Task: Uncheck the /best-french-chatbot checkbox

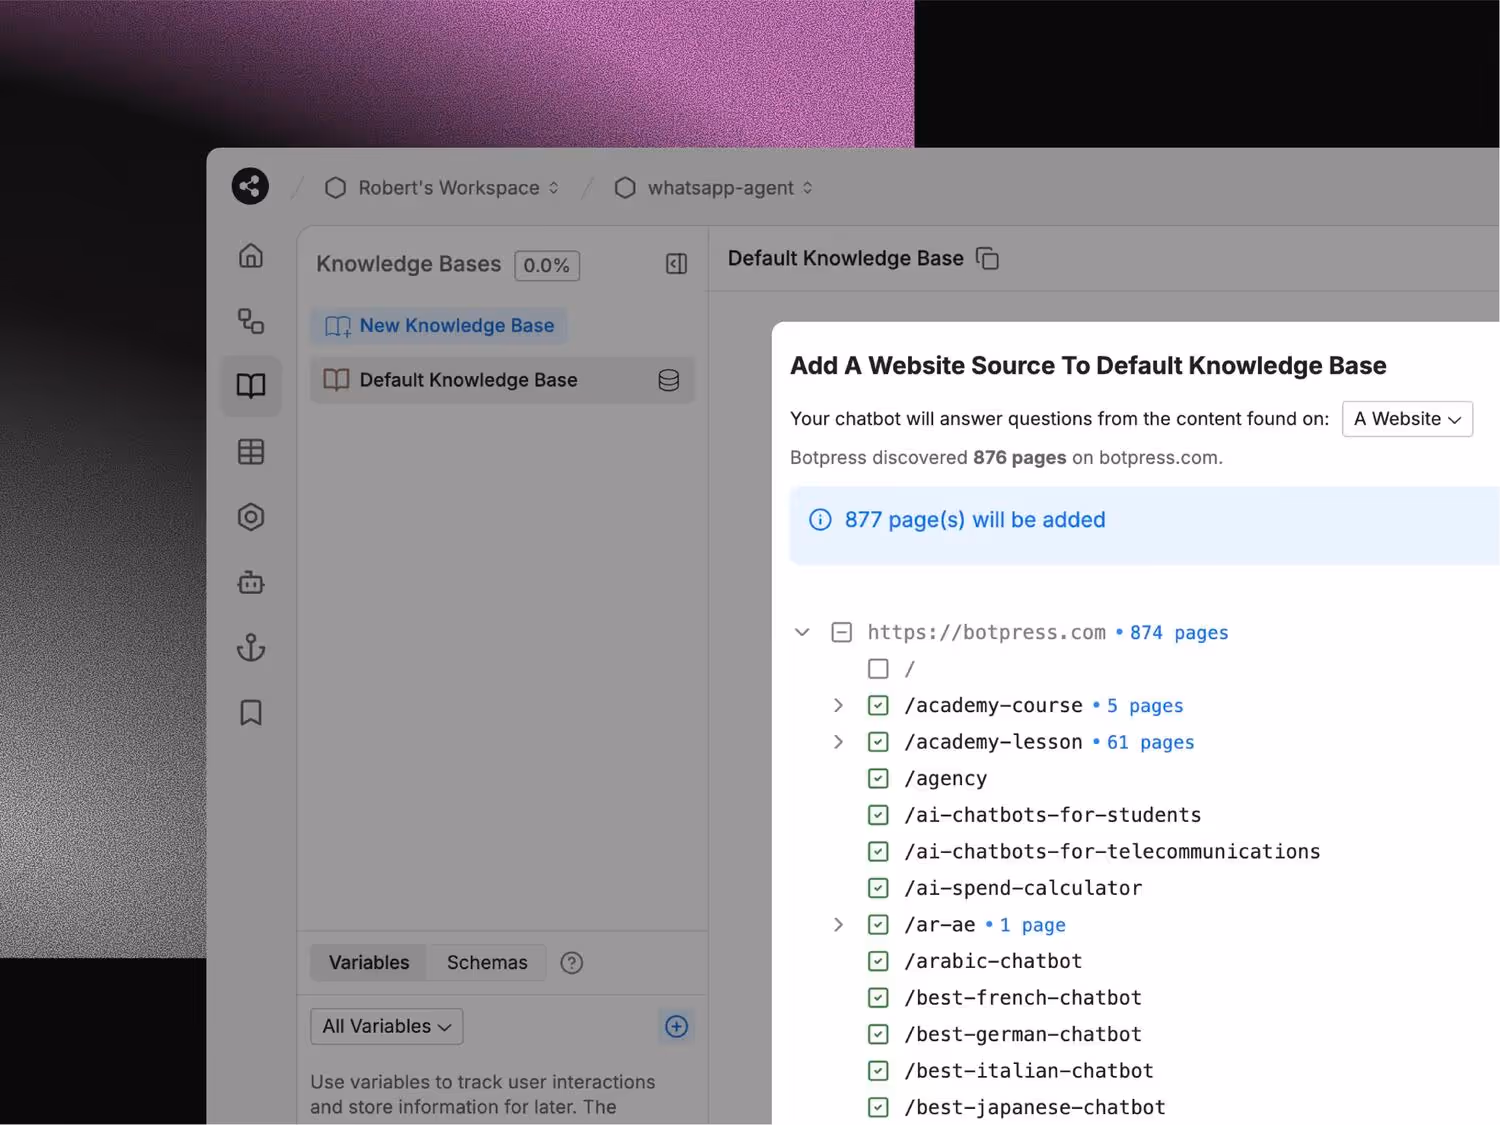Action: click(878, 998)
